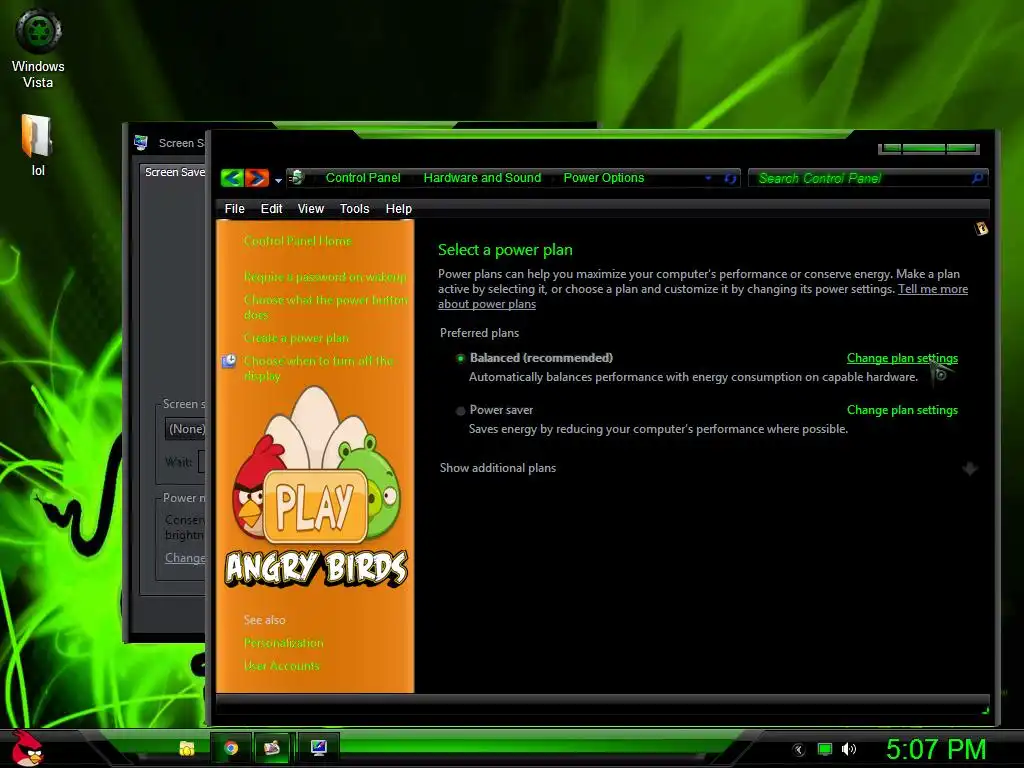Expand Show additional plans arrow
1024x768 pixels.
coord(970,468)
